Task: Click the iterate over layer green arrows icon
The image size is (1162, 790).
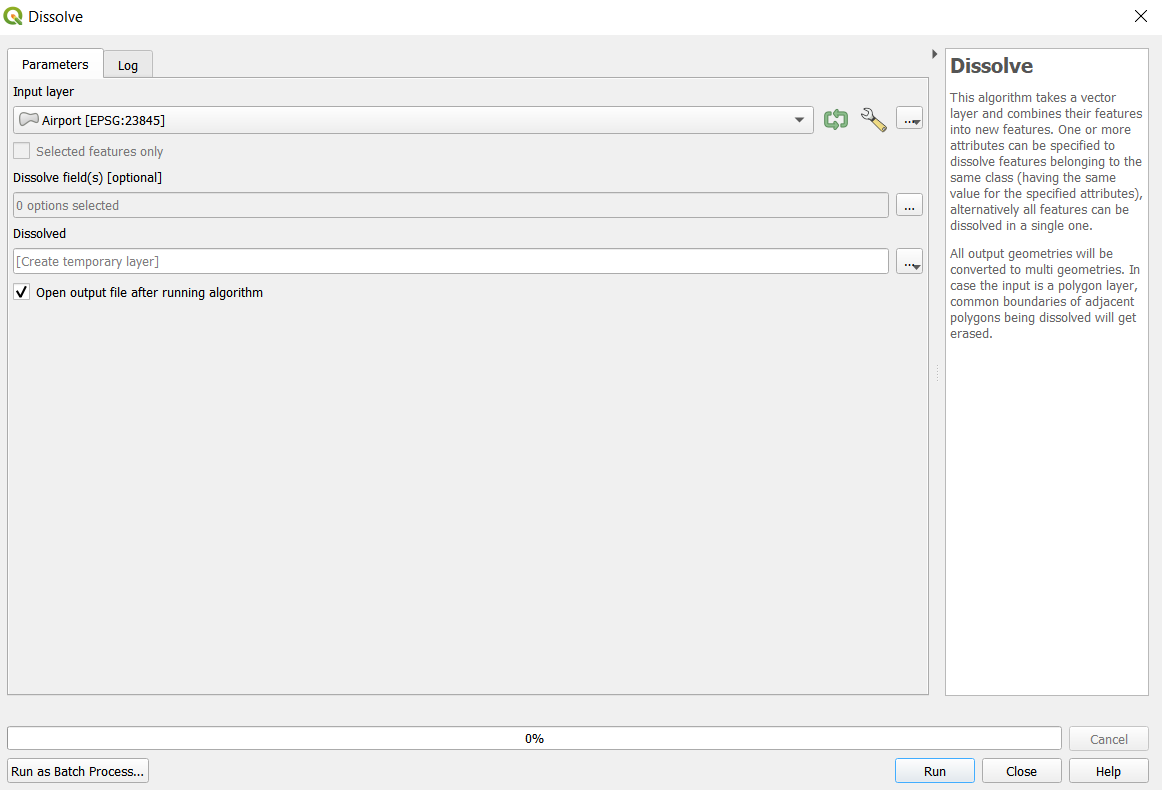Action: (x=835, y=120)
